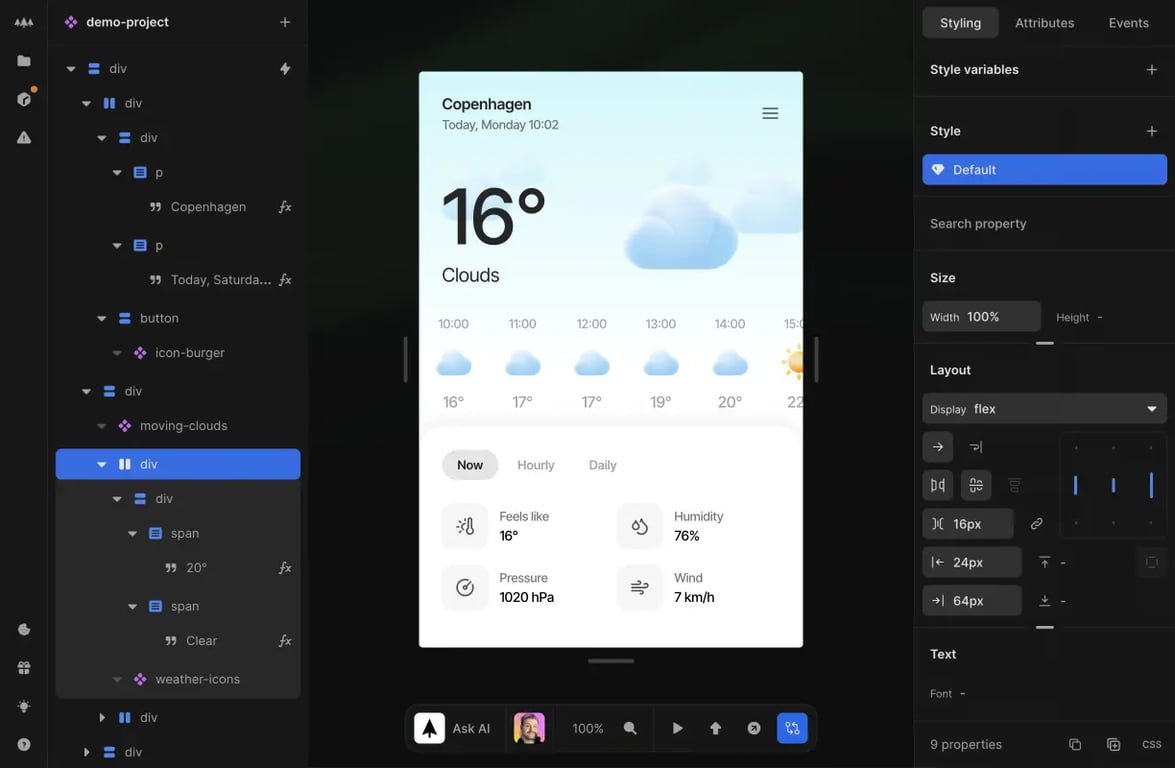Toggle the no-wrap layout option
Viewport: 1175px width, 768px height.
(x=937, y=486)
